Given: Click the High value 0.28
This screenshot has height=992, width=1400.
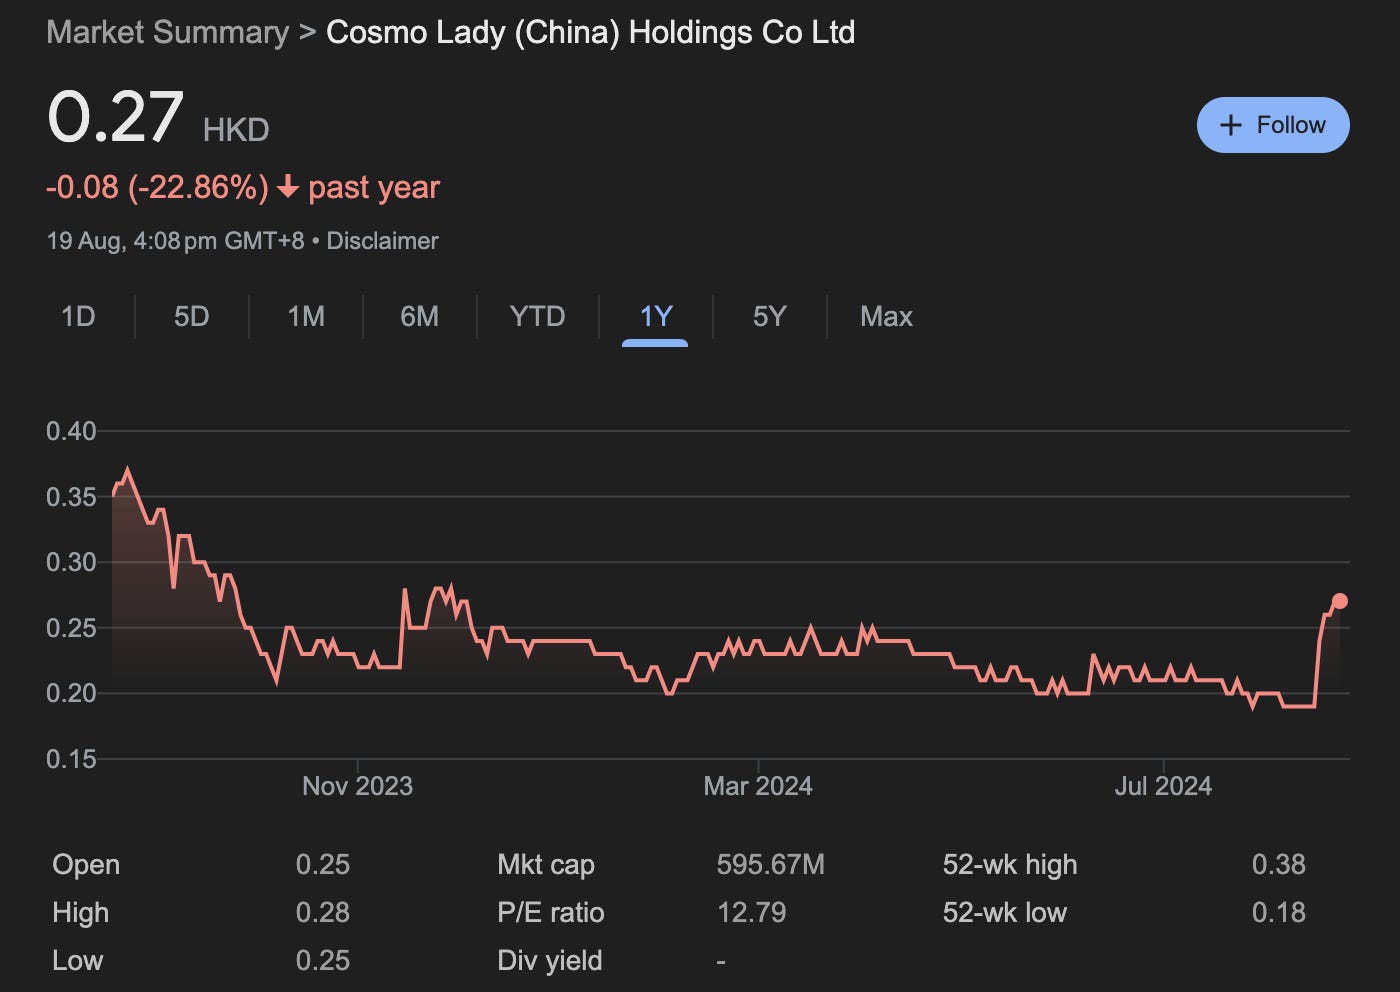Looking at the screenshot, I should click(322, 912).
